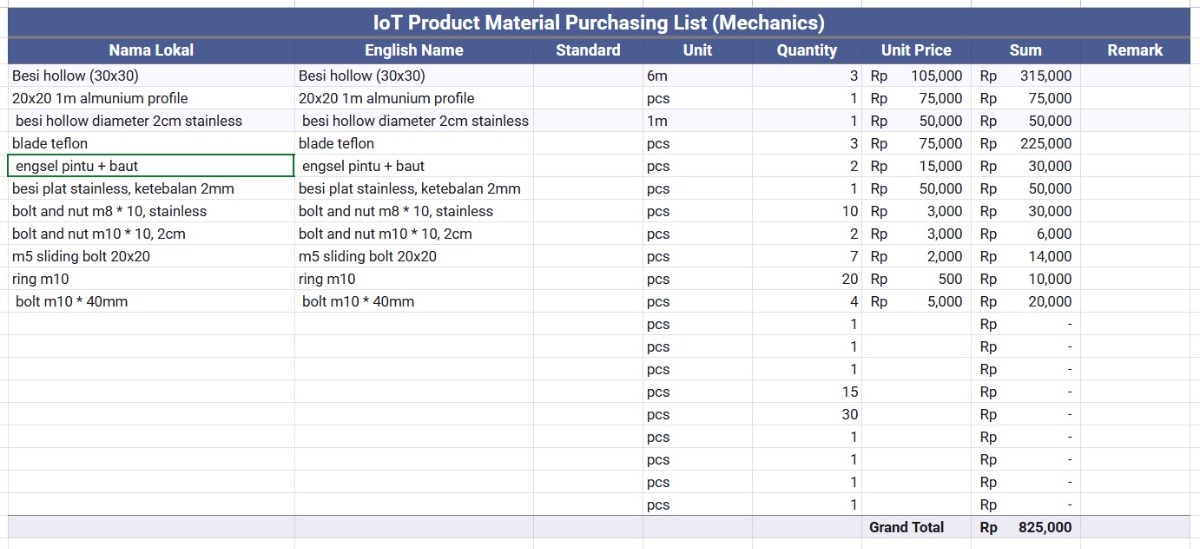Select Unit cell 6m
This screenshot has width=1200, height=549.
coord(697,76)
